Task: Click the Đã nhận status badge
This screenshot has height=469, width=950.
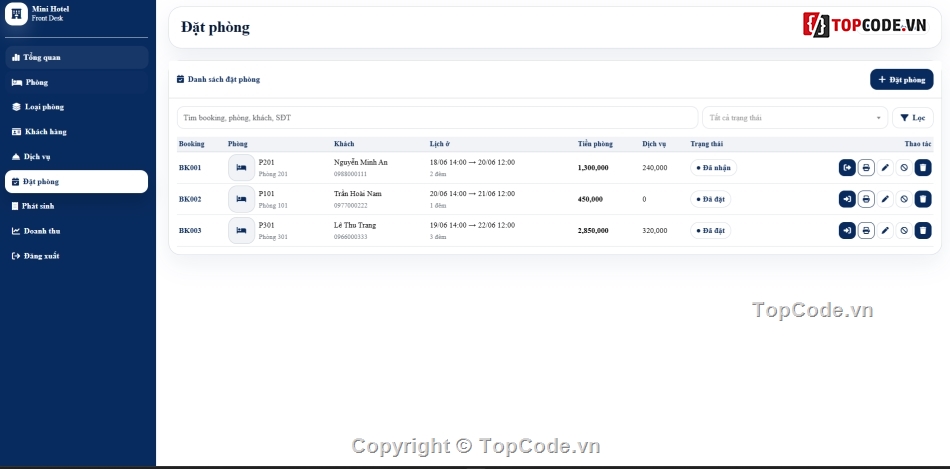Action: click(x=713, y=168)
